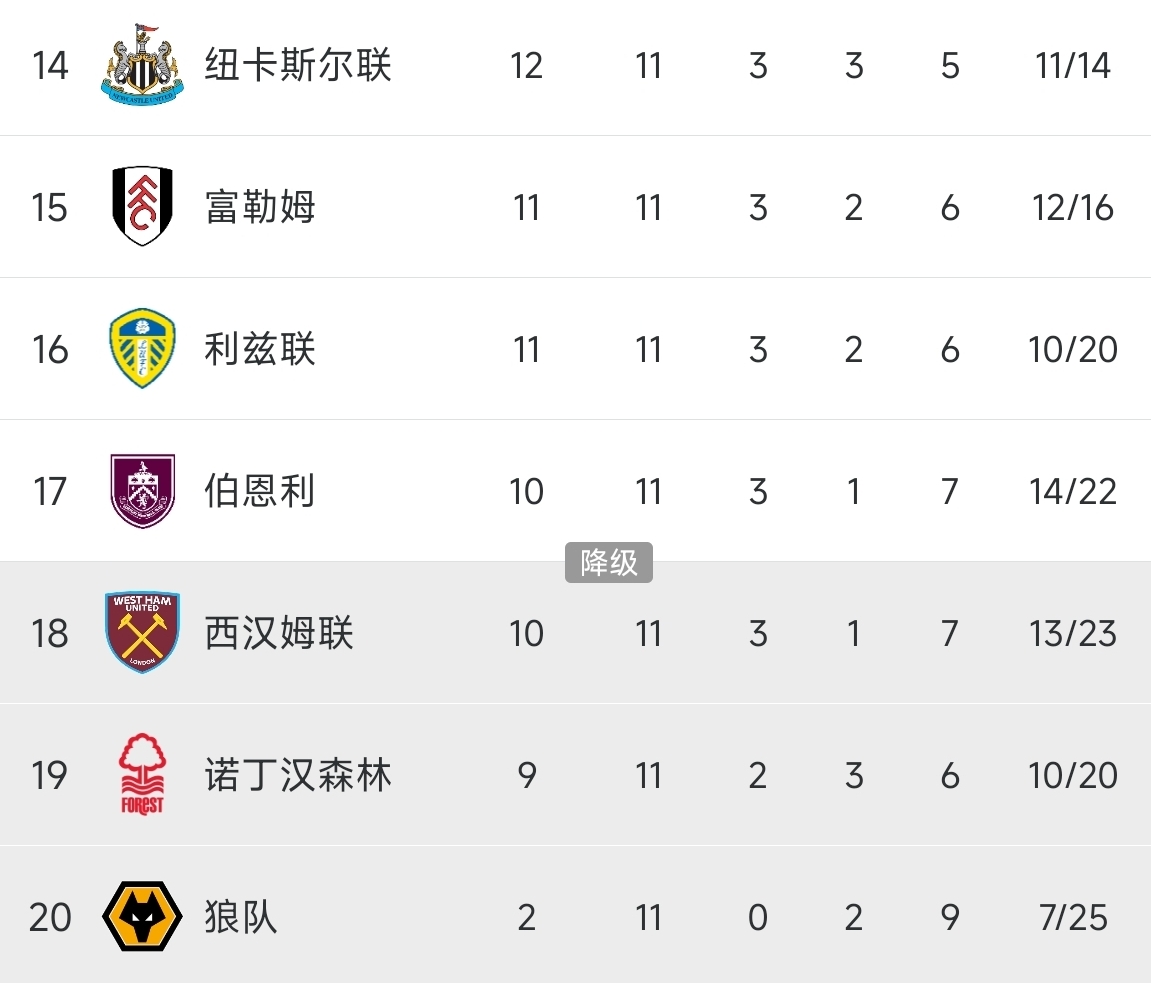Click the Nottingham Forest tree logo
This screenshot has width=1151, height=983.
point(142,775)
